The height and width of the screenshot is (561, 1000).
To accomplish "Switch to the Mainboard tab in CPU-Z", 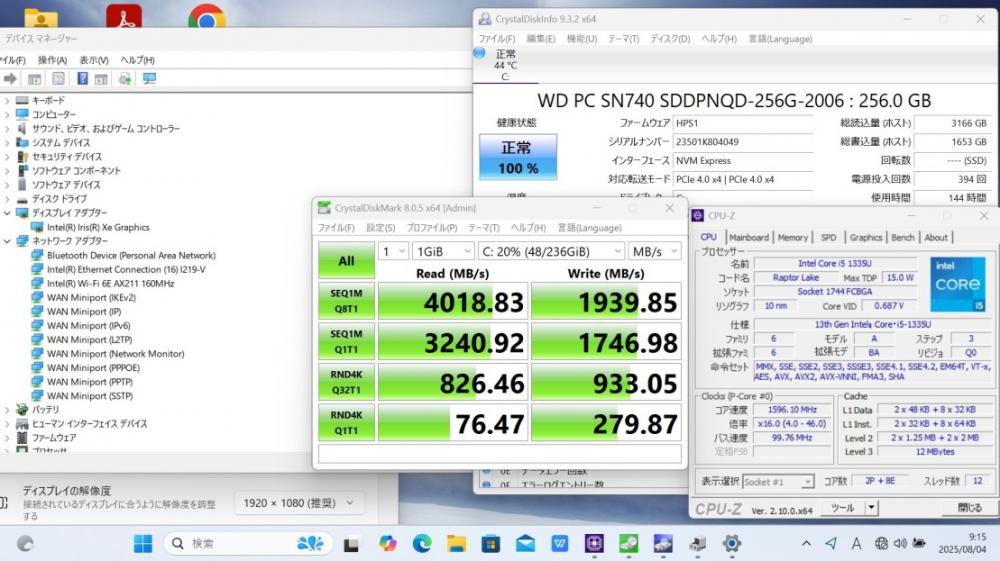I will [749, 237].
